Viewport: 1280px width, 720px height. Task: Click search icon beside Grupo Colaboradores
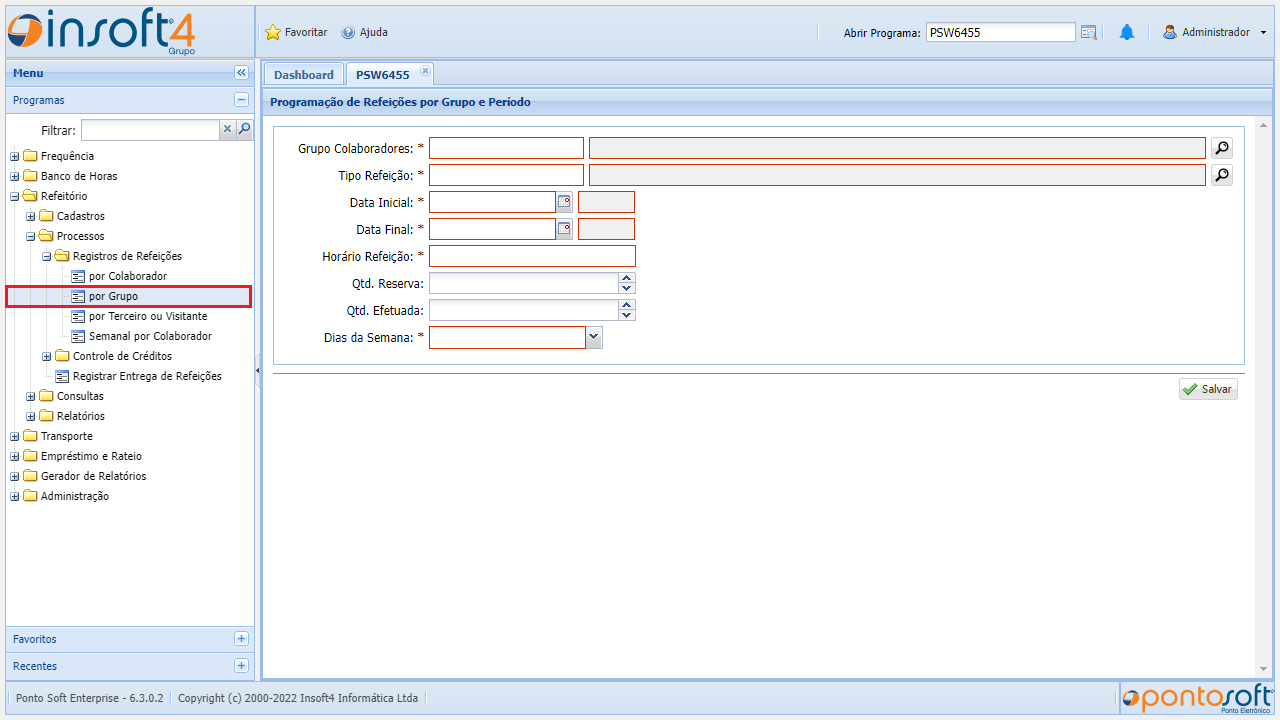(x=1221, y=148)
